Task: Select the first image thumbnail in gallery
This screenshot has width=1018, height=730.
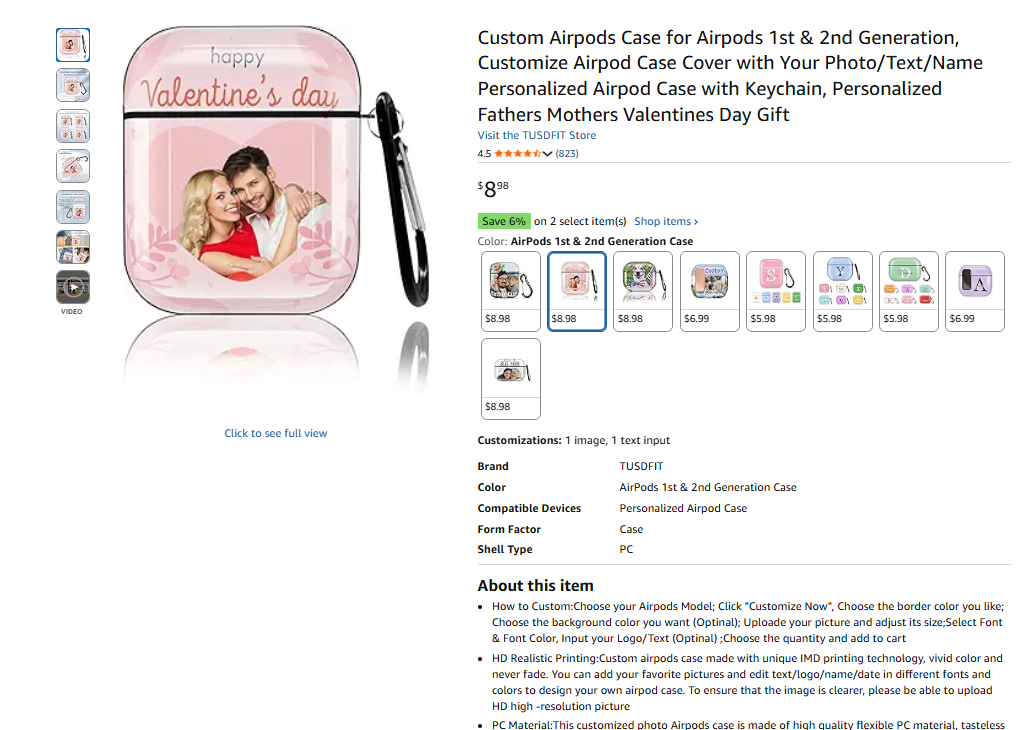Action: [x=73, y=45]
